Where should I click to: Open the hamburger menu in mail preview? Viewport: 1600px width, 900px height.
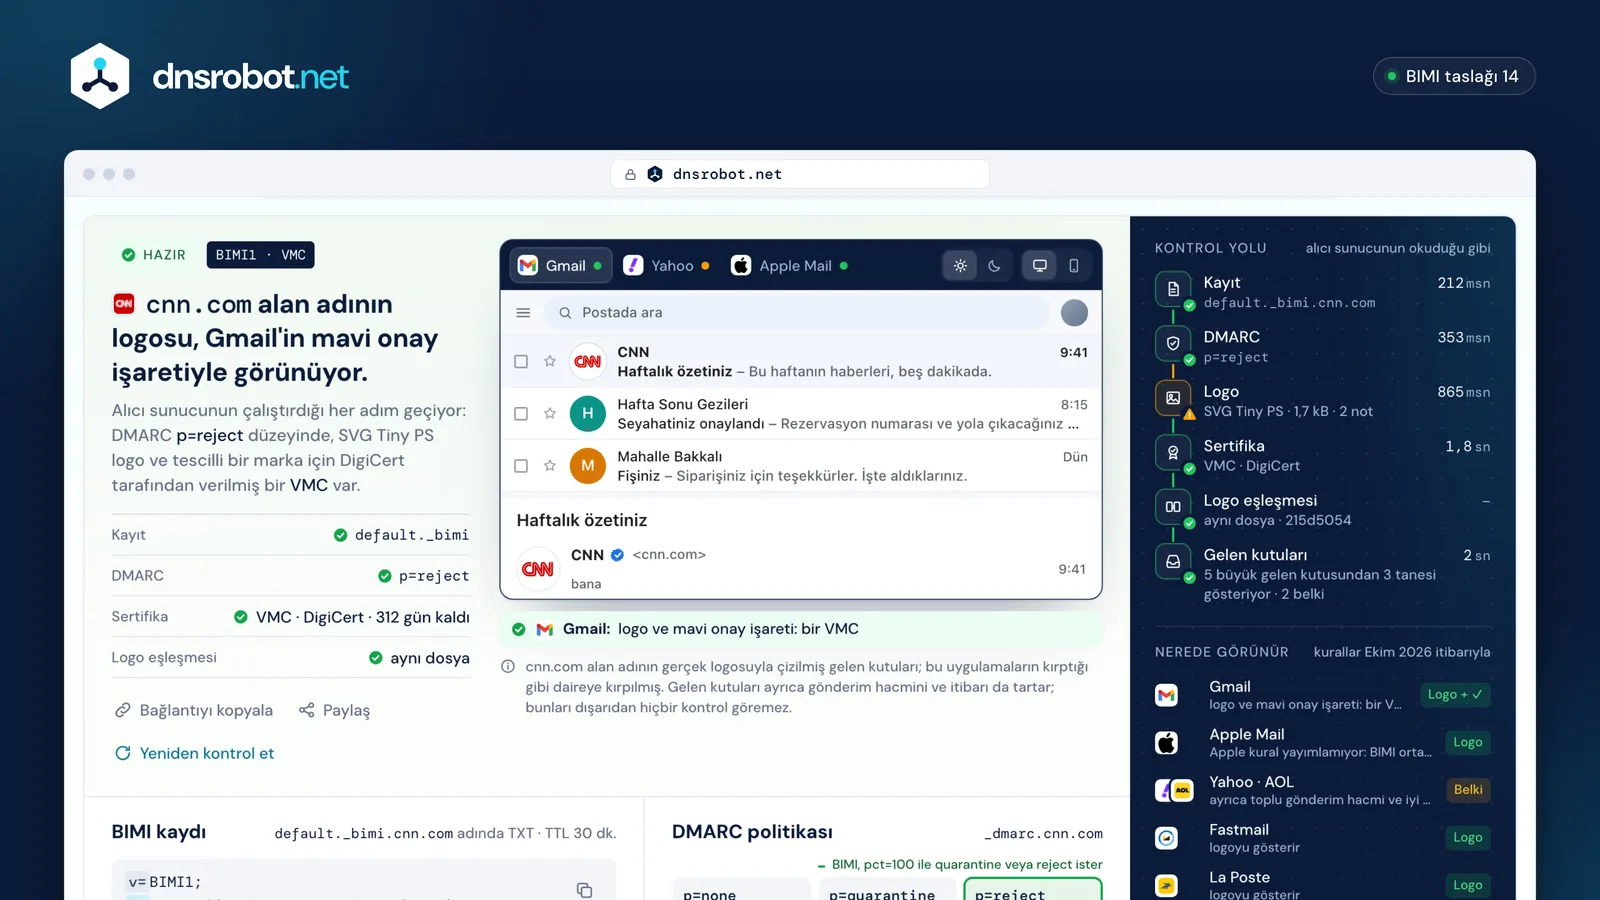click(523, 313)
